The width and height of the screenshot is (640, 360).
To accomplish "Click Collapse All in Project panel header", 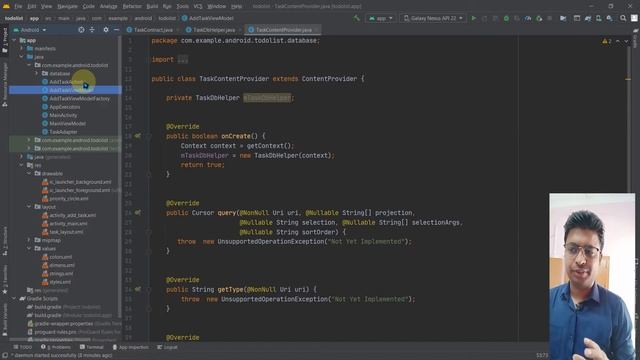I will tap(92, 30).
